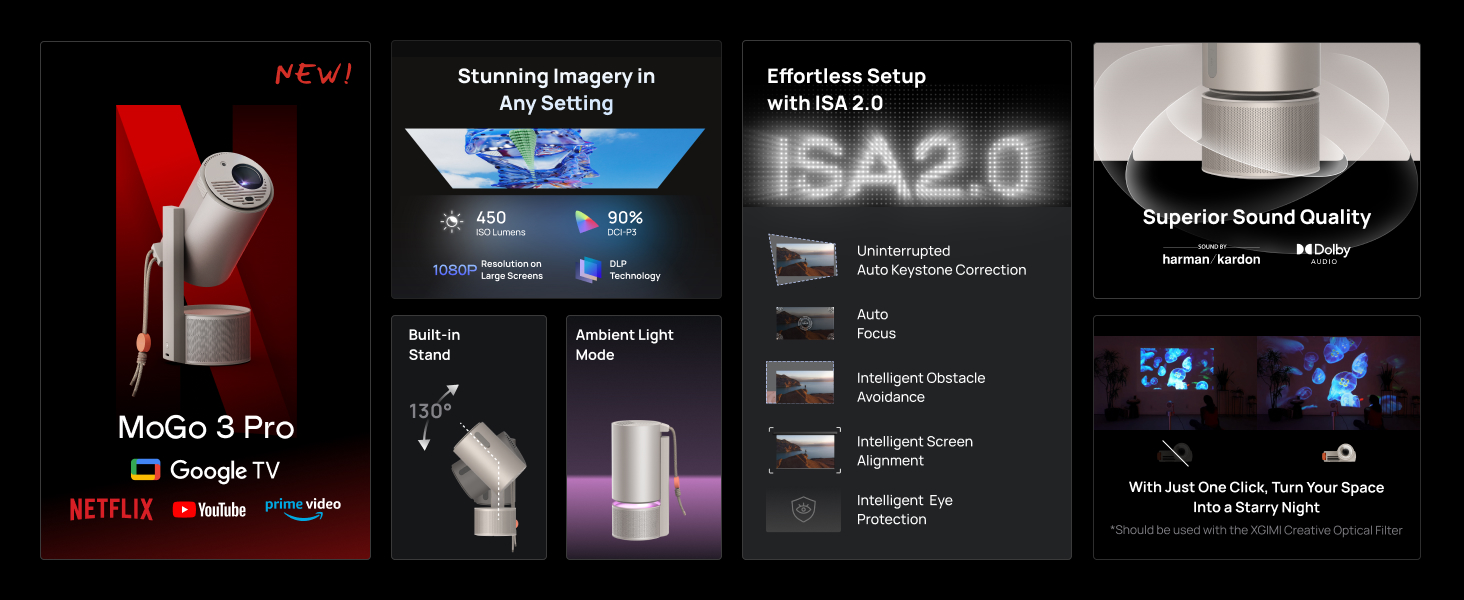Image resolution: width=1464 pixels, height=600 pixels.
Task: Click the YouTube logo
Action: point(209,510)
